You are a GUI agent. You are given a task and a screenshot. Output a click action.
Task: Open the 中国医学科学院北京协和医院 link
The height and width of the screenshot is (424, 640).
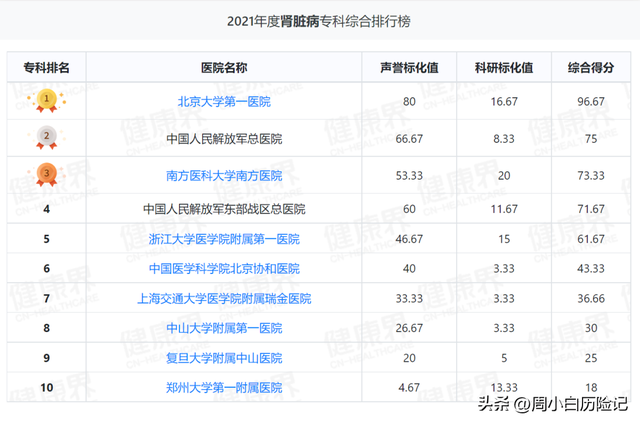point(224,269)
